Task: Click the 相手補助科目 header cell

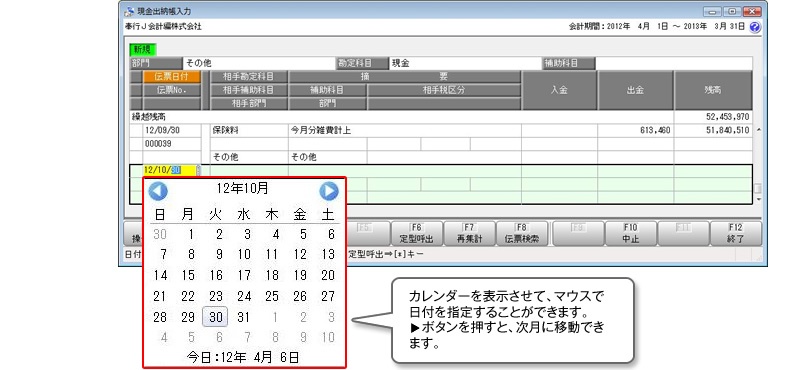Action: pos(248,90)
